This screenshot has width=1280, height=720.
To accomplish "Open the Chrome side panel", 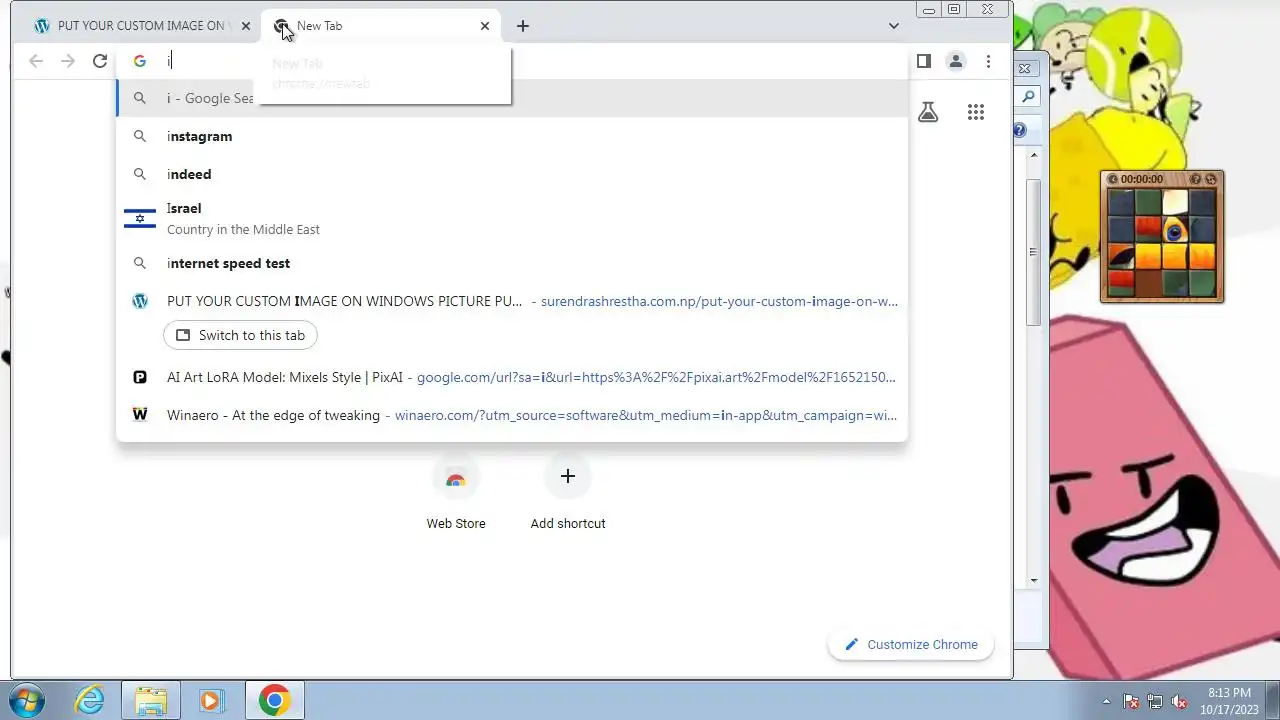I will [924, 61].
